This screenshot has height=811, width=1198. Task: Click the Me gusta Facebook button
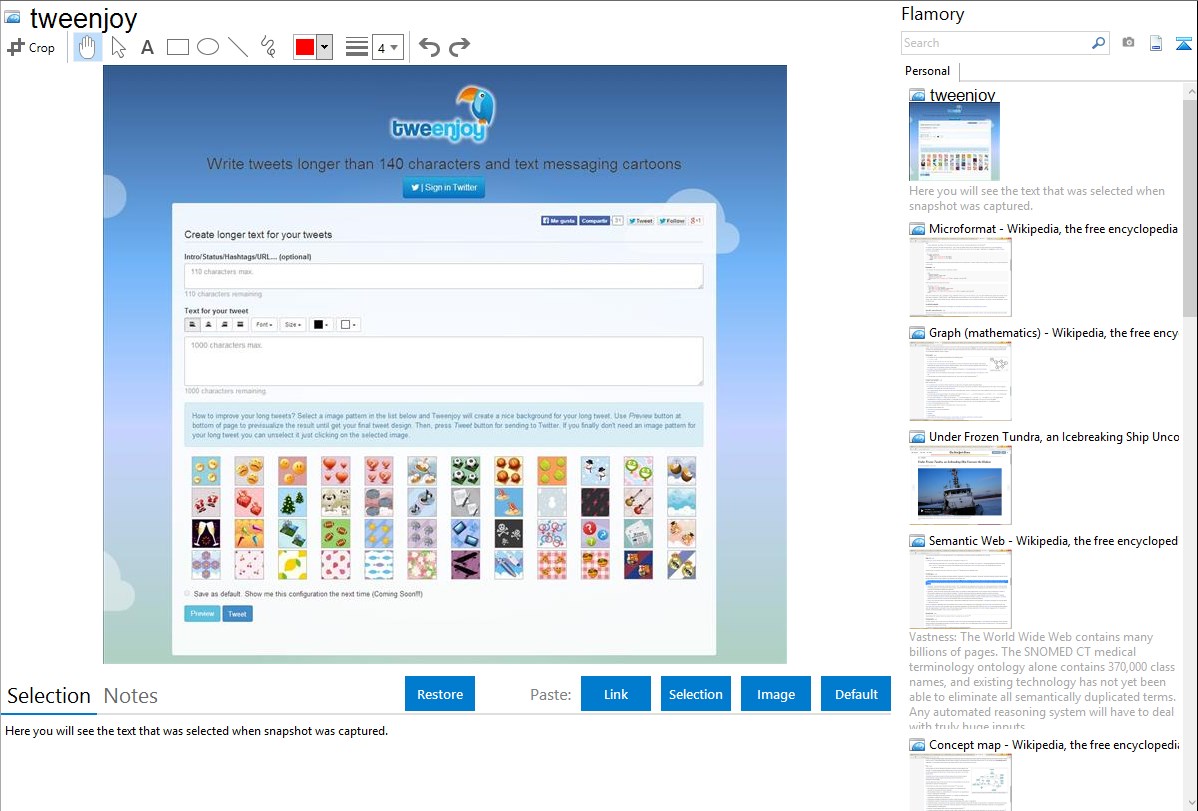pyautogui.click(x=559, y=221)
